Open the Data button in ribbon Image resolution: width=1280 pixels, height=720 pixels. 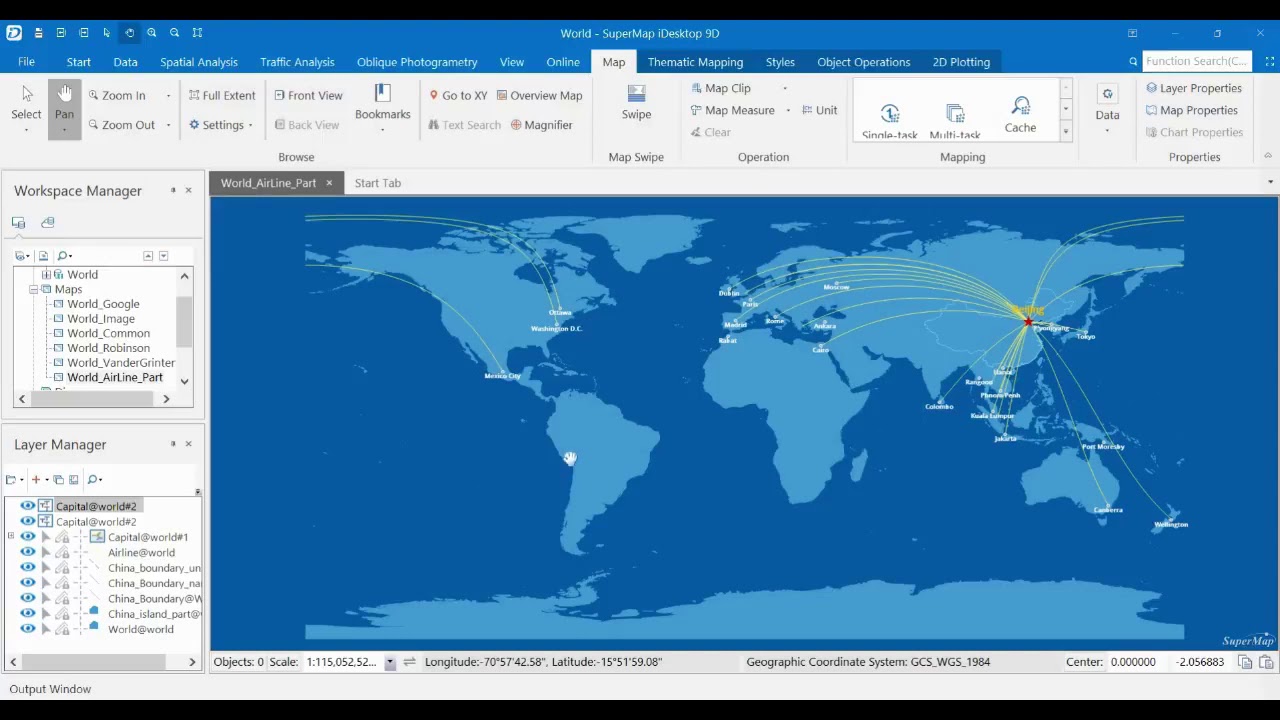[1107, 106]
